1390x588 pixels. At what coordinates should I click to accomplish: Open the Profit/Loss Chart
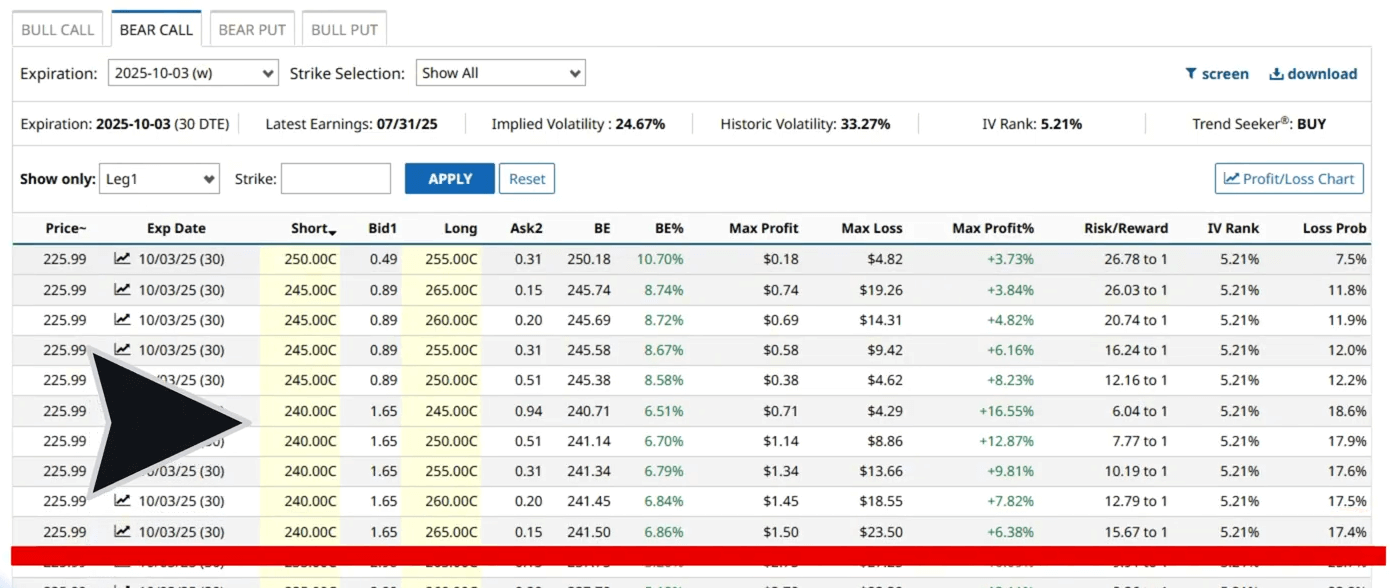point(1289,178)
